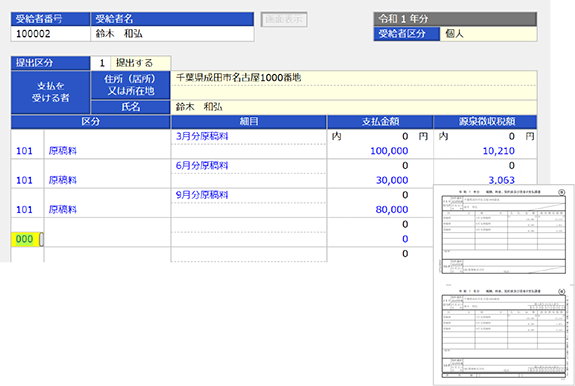Click the 提出区分 label
Viewport: 575px width, 386px height.
51,63
